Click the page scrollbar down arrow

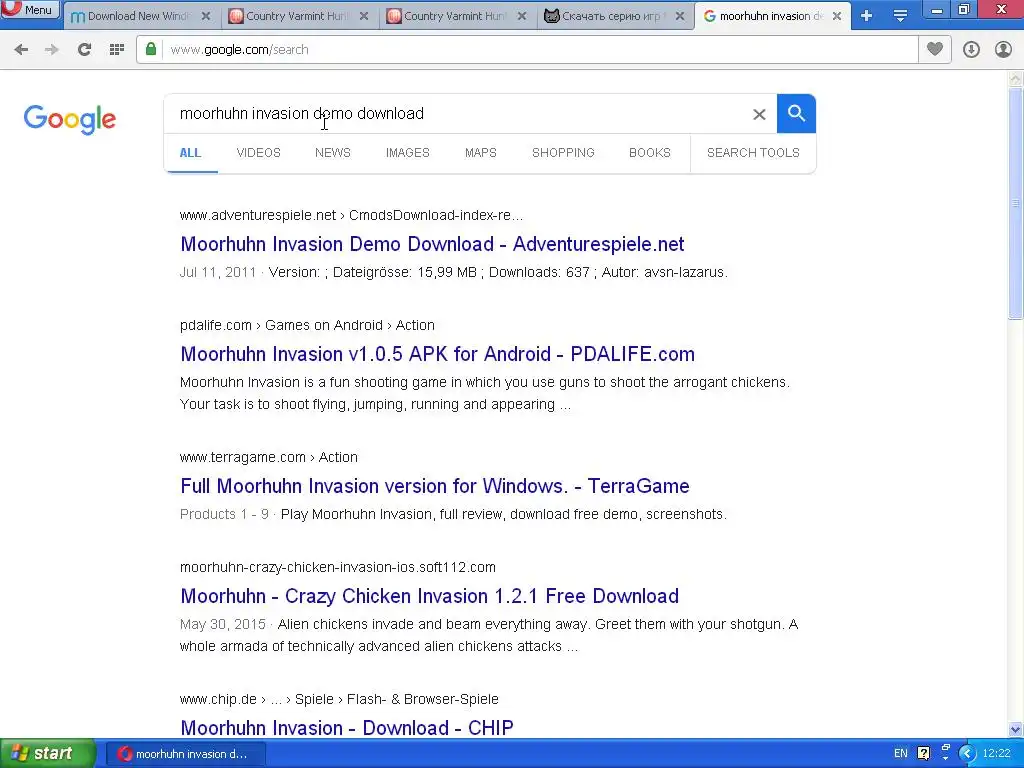pyautogui.click(x=1016, y=729)
